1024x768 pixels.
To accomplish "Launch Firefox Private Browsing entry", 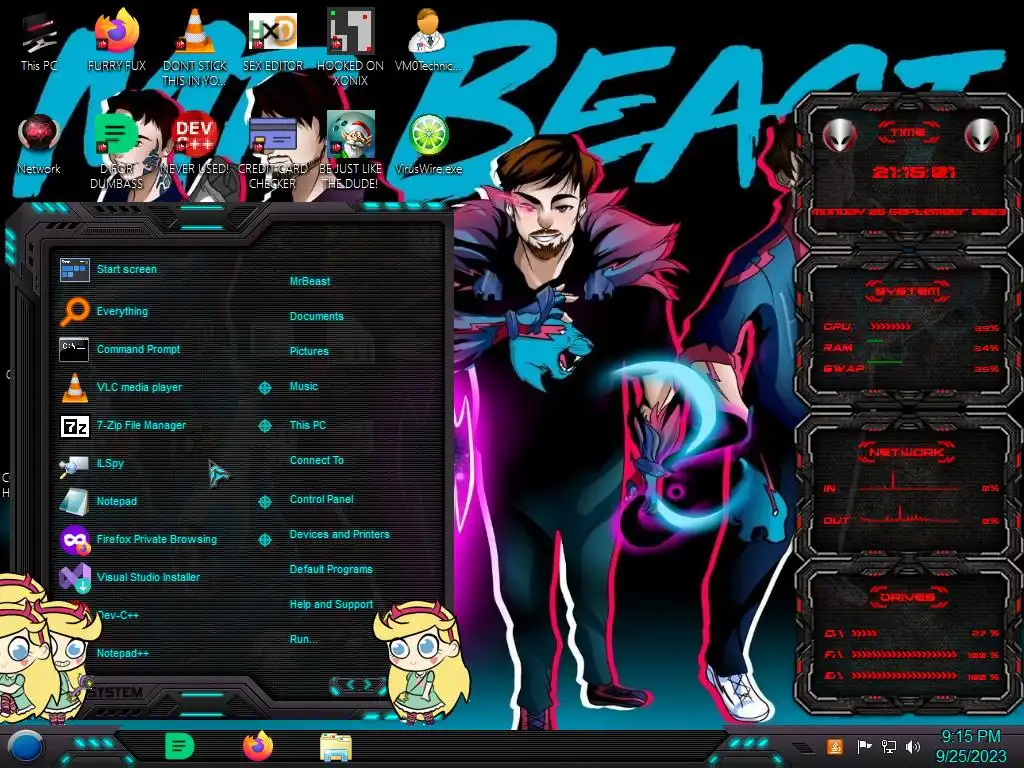I will point(156,539).
